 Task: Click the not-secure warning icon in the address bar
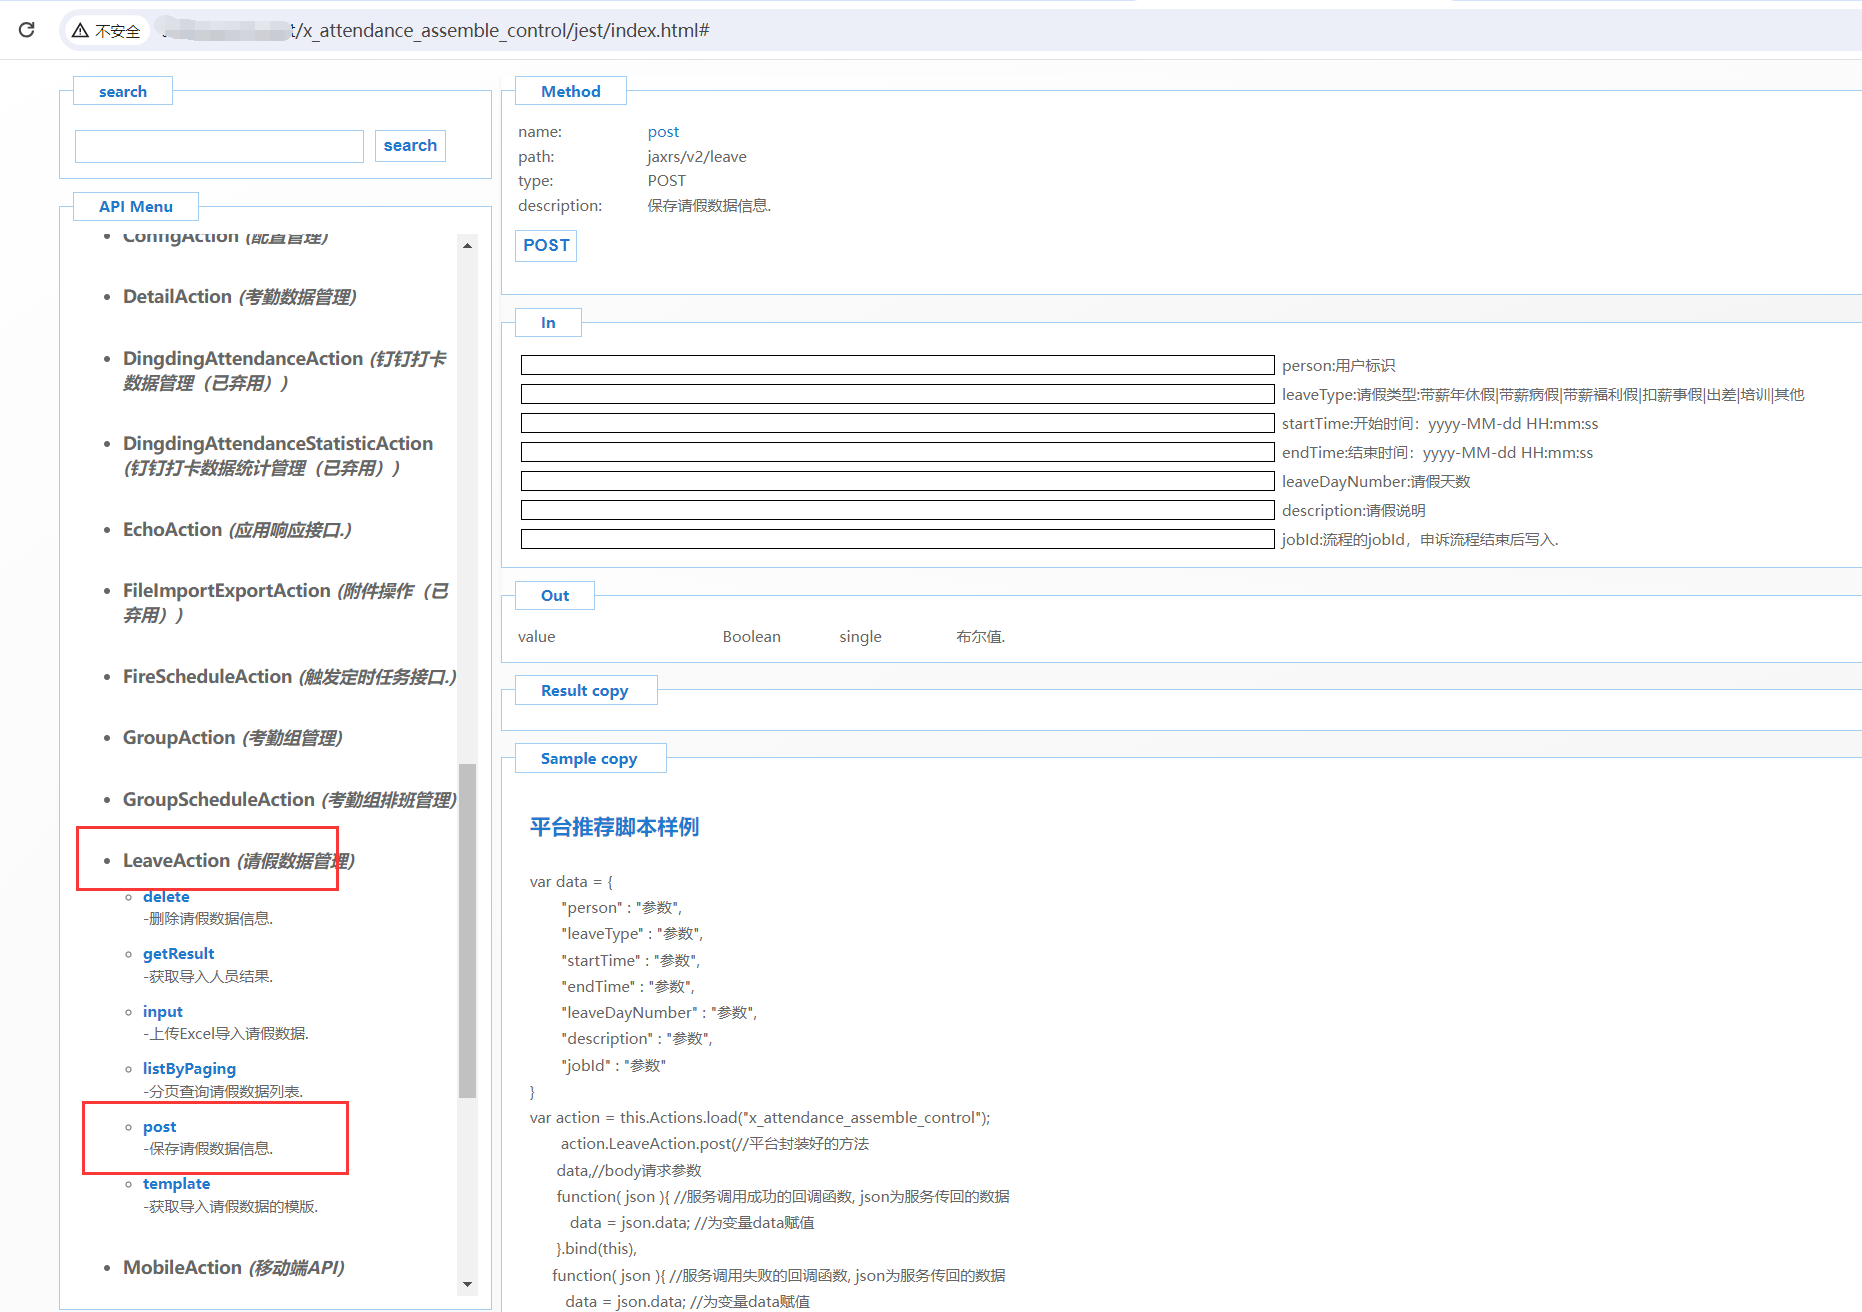[80, 30]
